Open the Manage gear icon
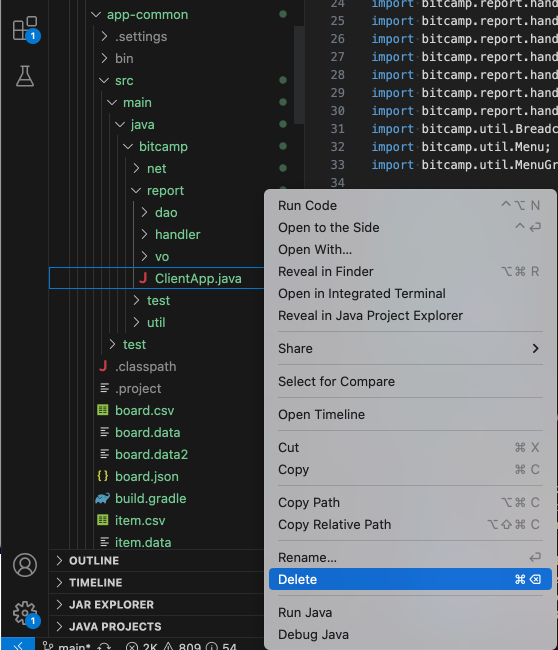This screenshot has height=650, width=558. pyautogui.click(x=25, y=613)
